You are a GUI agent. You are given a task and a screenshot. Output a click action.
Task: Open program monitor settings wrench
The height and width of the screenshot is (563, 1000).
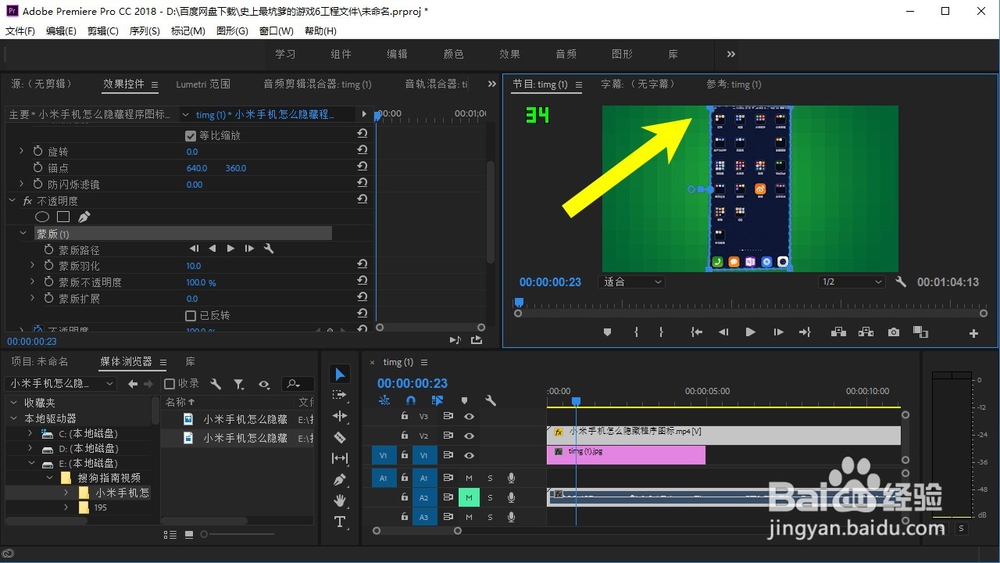click(901, 281)
